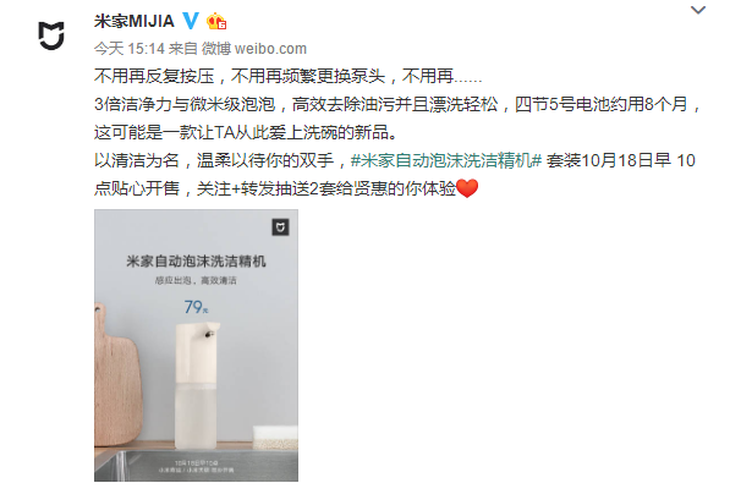Open the 米家MIJIA username link

tap(134, 21)
